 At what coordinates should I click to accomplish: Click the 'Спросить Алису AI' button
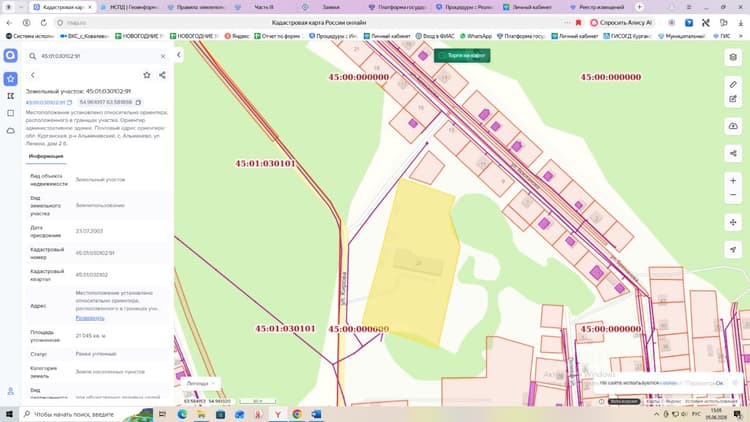[x=621, y=22]
